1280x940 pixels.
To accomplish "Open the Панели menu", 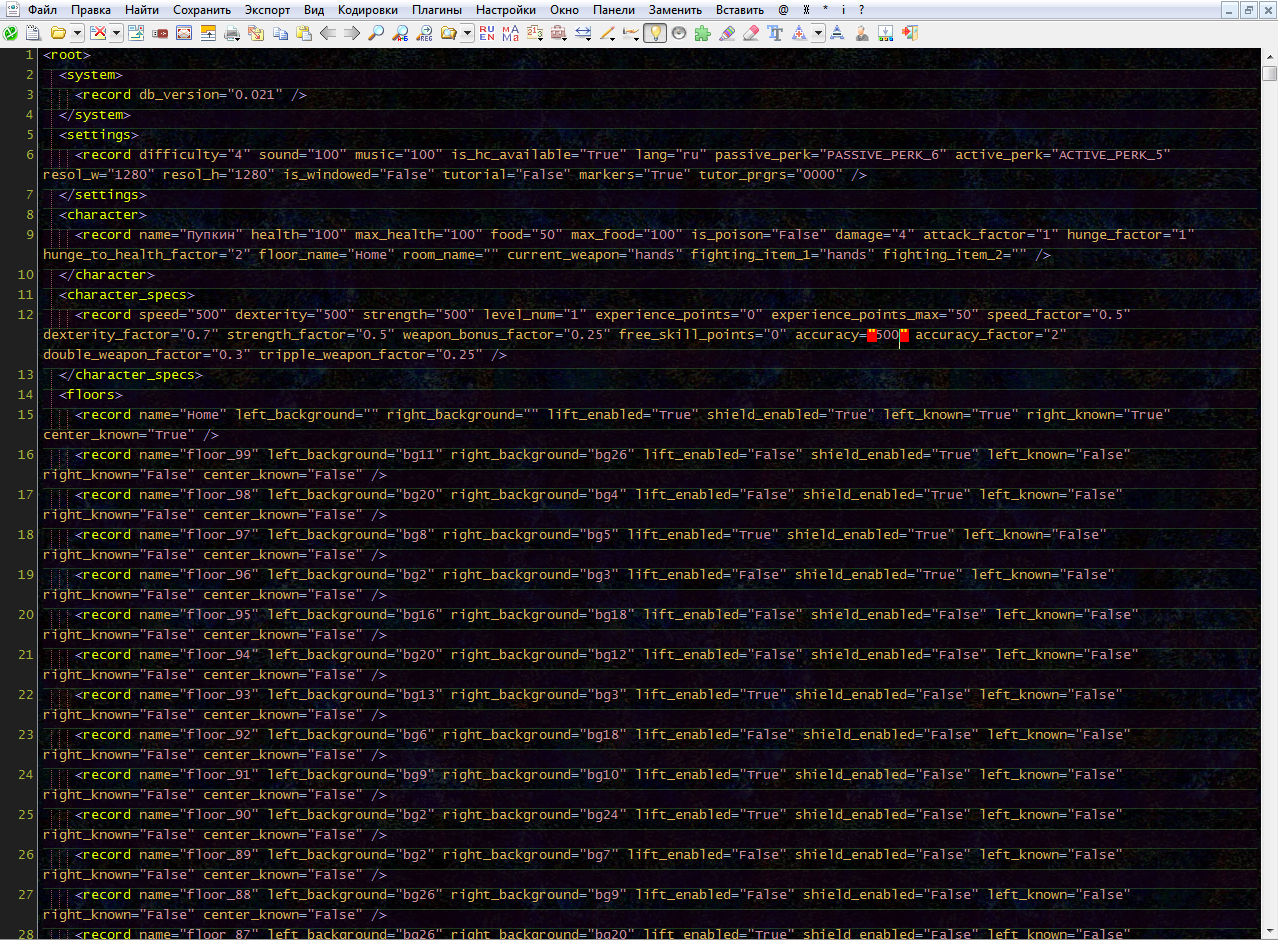I will pos(614,10).
